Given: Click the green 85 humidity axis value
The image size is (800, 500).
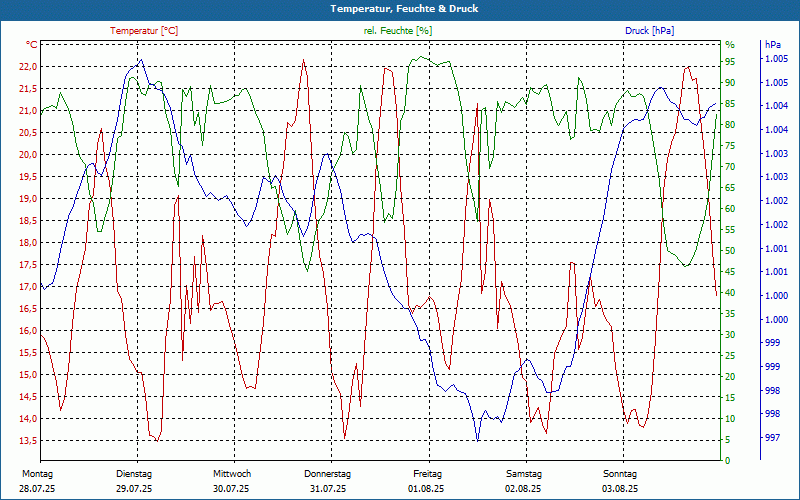Looking at the screenshot, I should click(x=730, y=104).
